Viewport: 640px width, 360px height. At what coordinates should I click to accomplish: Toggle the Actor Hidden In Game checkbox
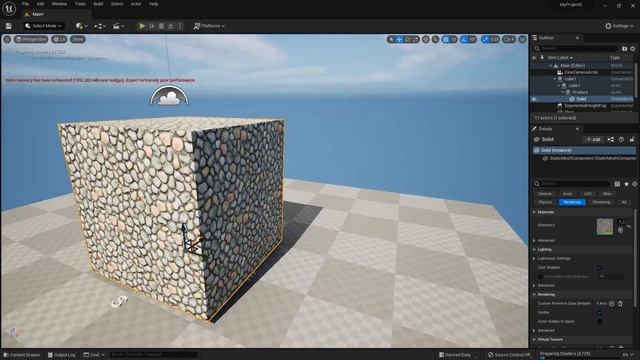(600, 322)
